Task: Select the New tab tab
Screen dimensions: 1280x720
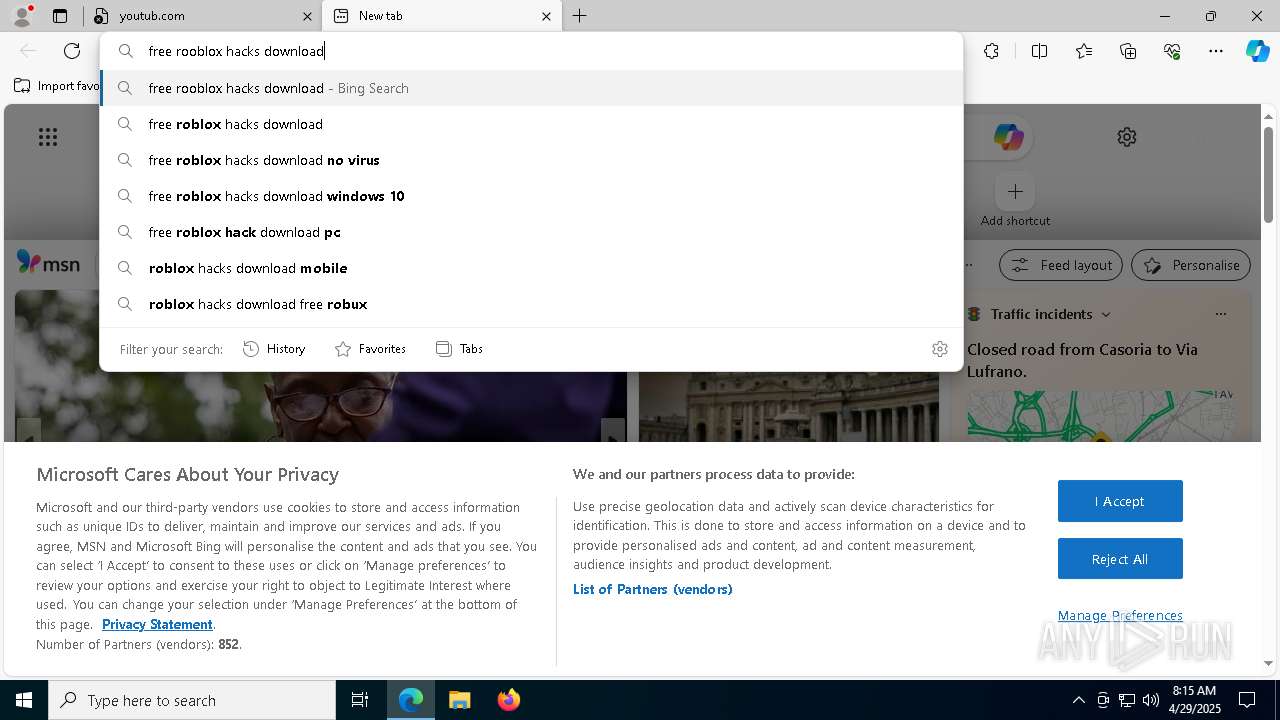Action: 440,16
